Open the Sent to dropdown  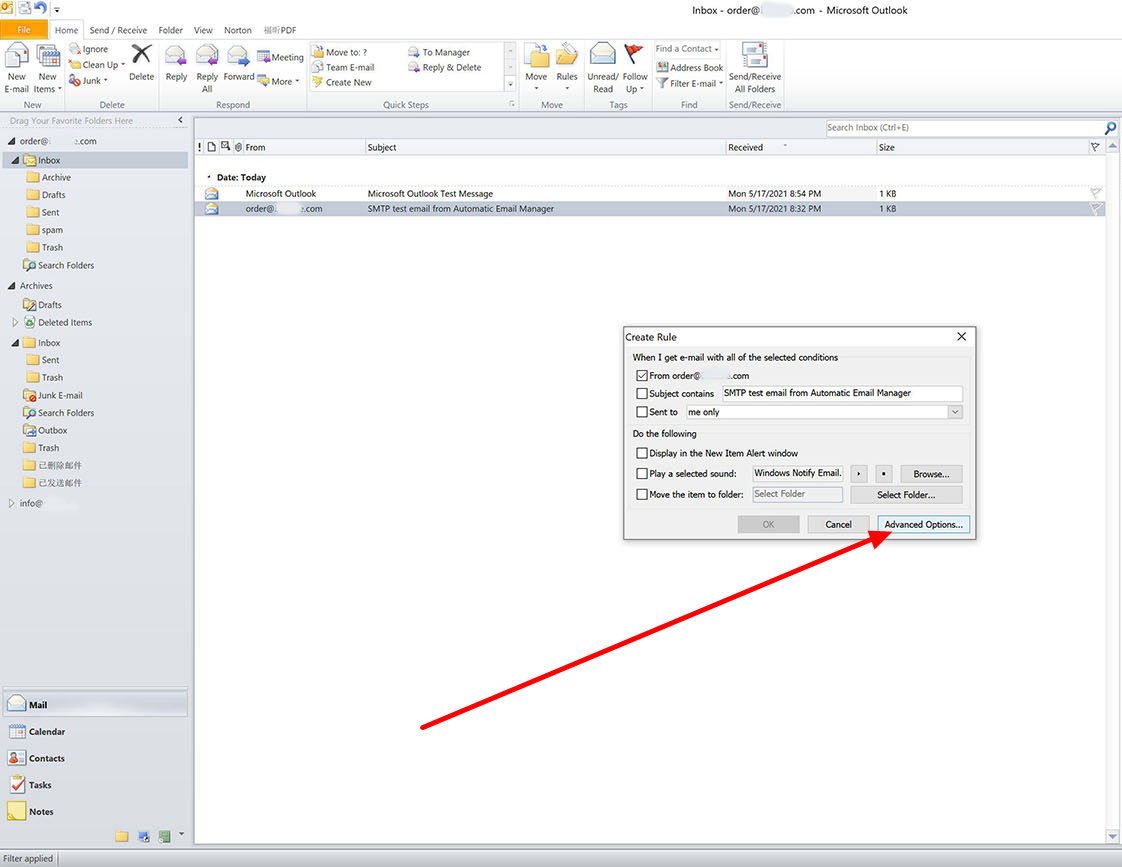[x=955, y=412]
